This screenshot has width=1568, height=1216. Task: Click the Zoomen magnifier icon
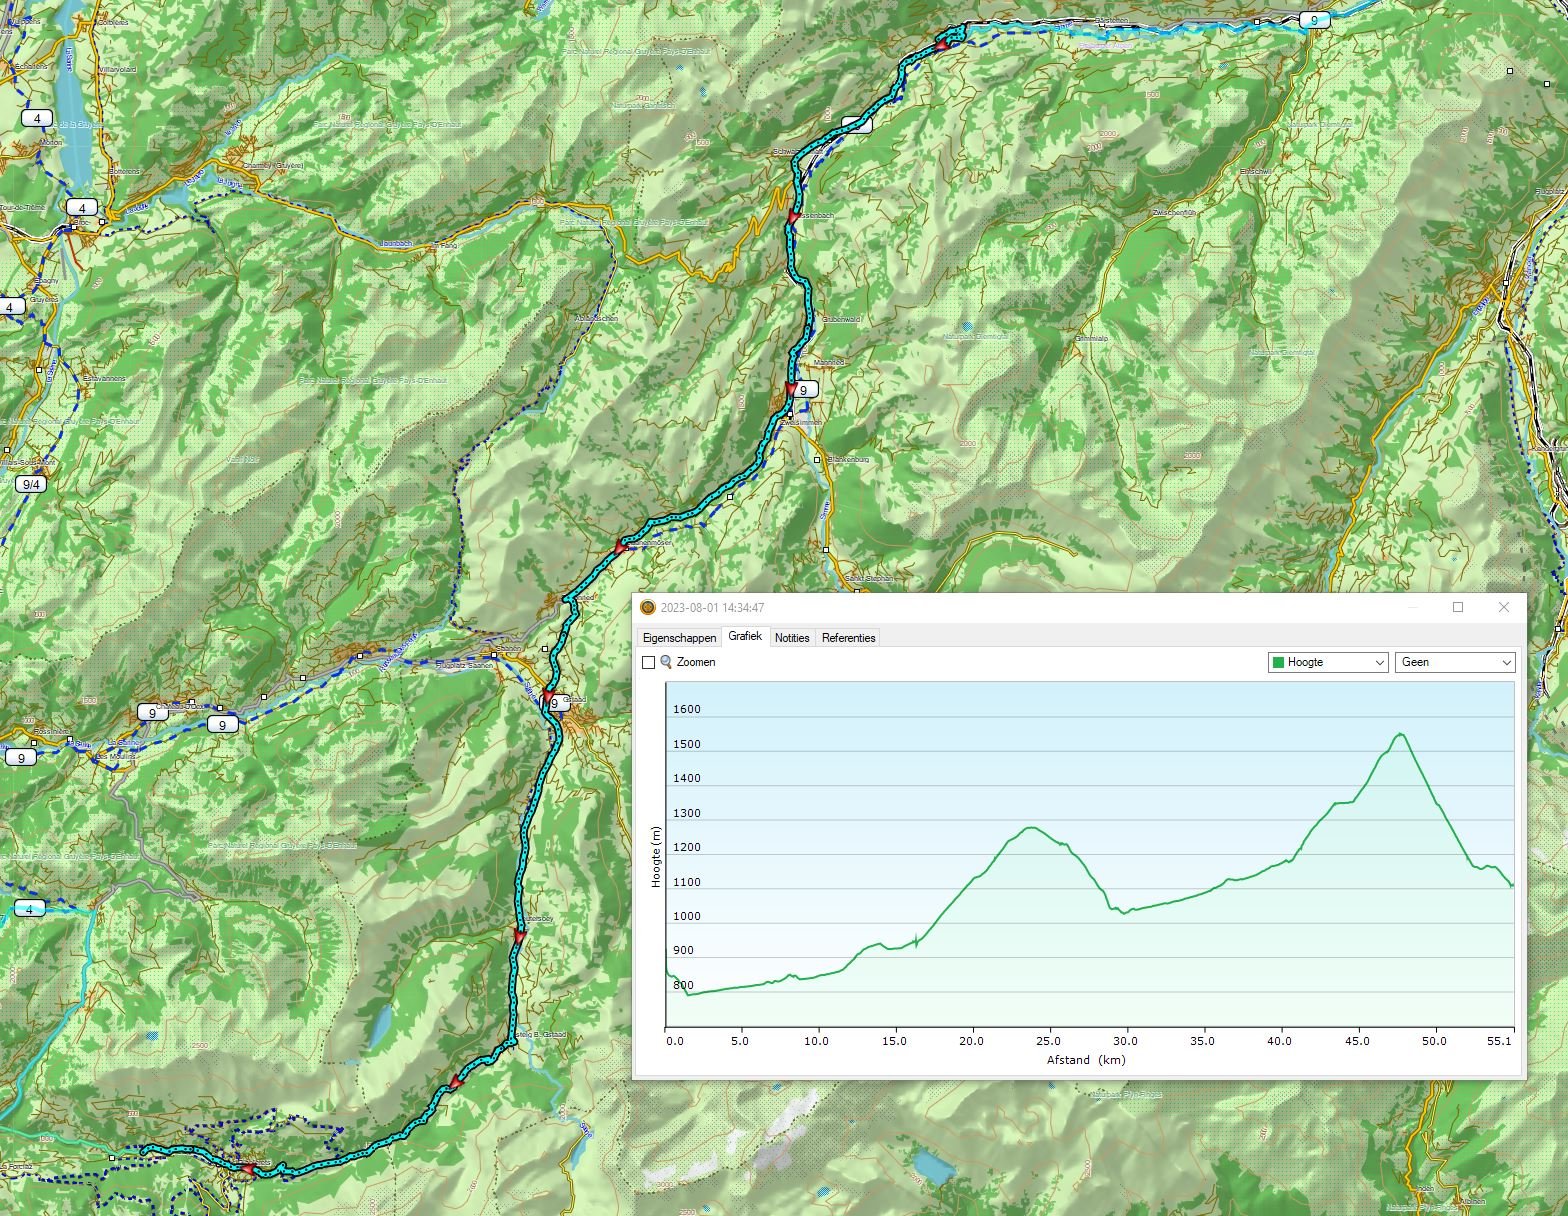pos(666,662)
